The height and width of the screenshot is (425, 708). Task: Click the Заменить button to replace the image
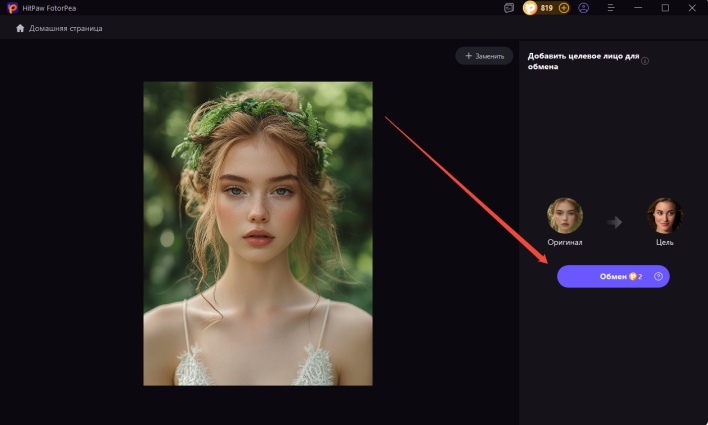tap(484, 56)
